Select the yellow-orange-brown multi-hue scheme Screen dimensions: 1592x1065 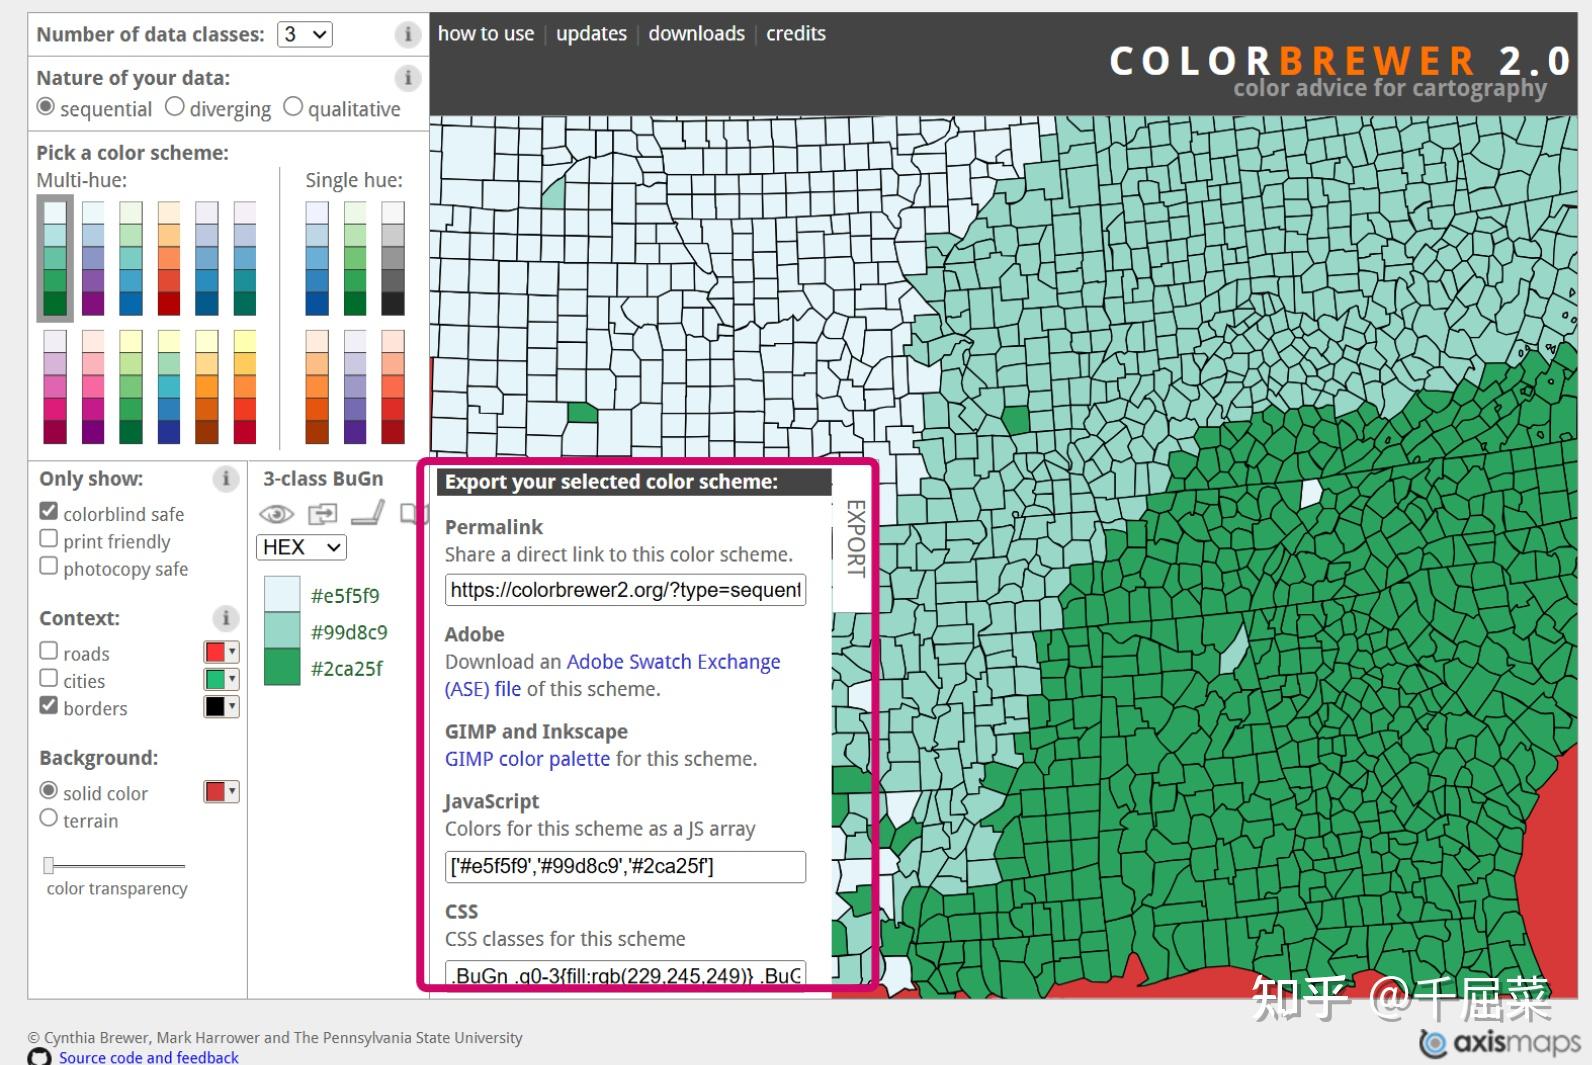click(x=207, y=386)
